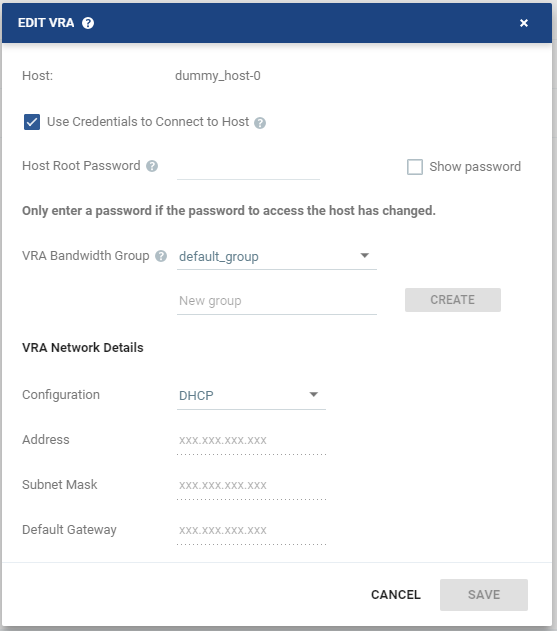Click help icon next to Use Credentials option
The width and height of the screenshot is (557, 631).
(260, 123)
